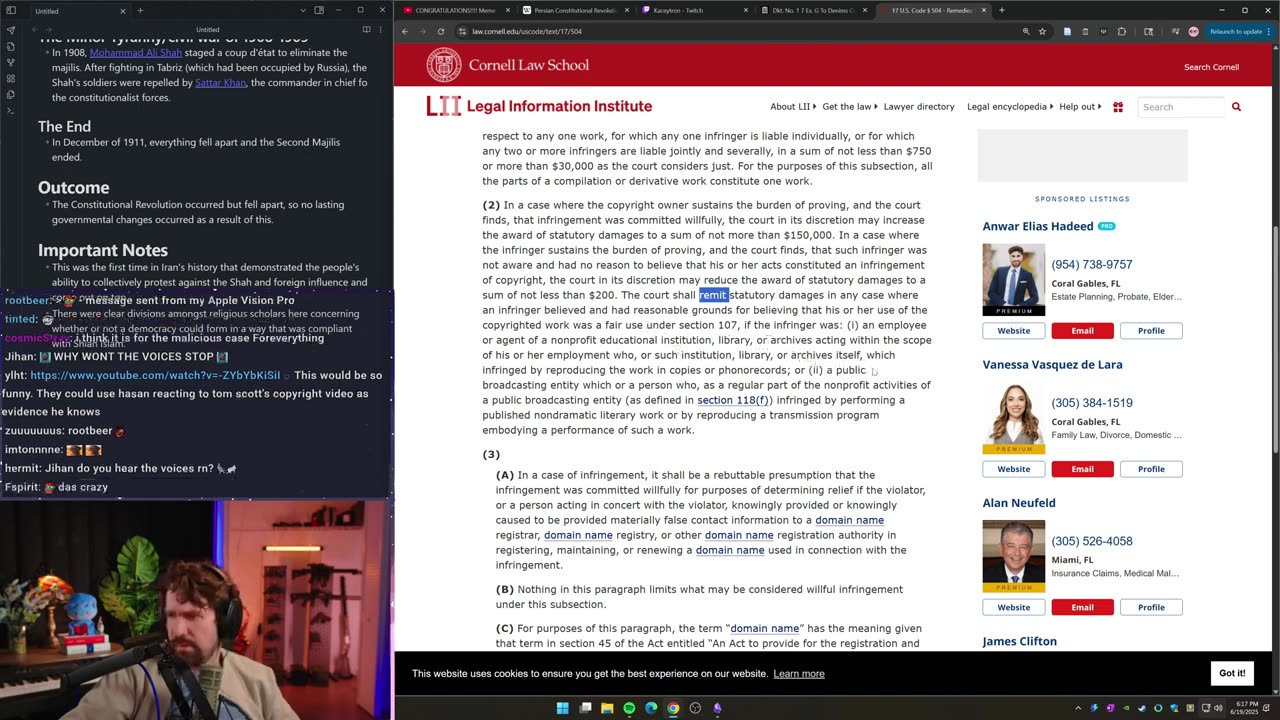Open Windows Start menu
This screenshot has width=1280, height=720.
562,708
